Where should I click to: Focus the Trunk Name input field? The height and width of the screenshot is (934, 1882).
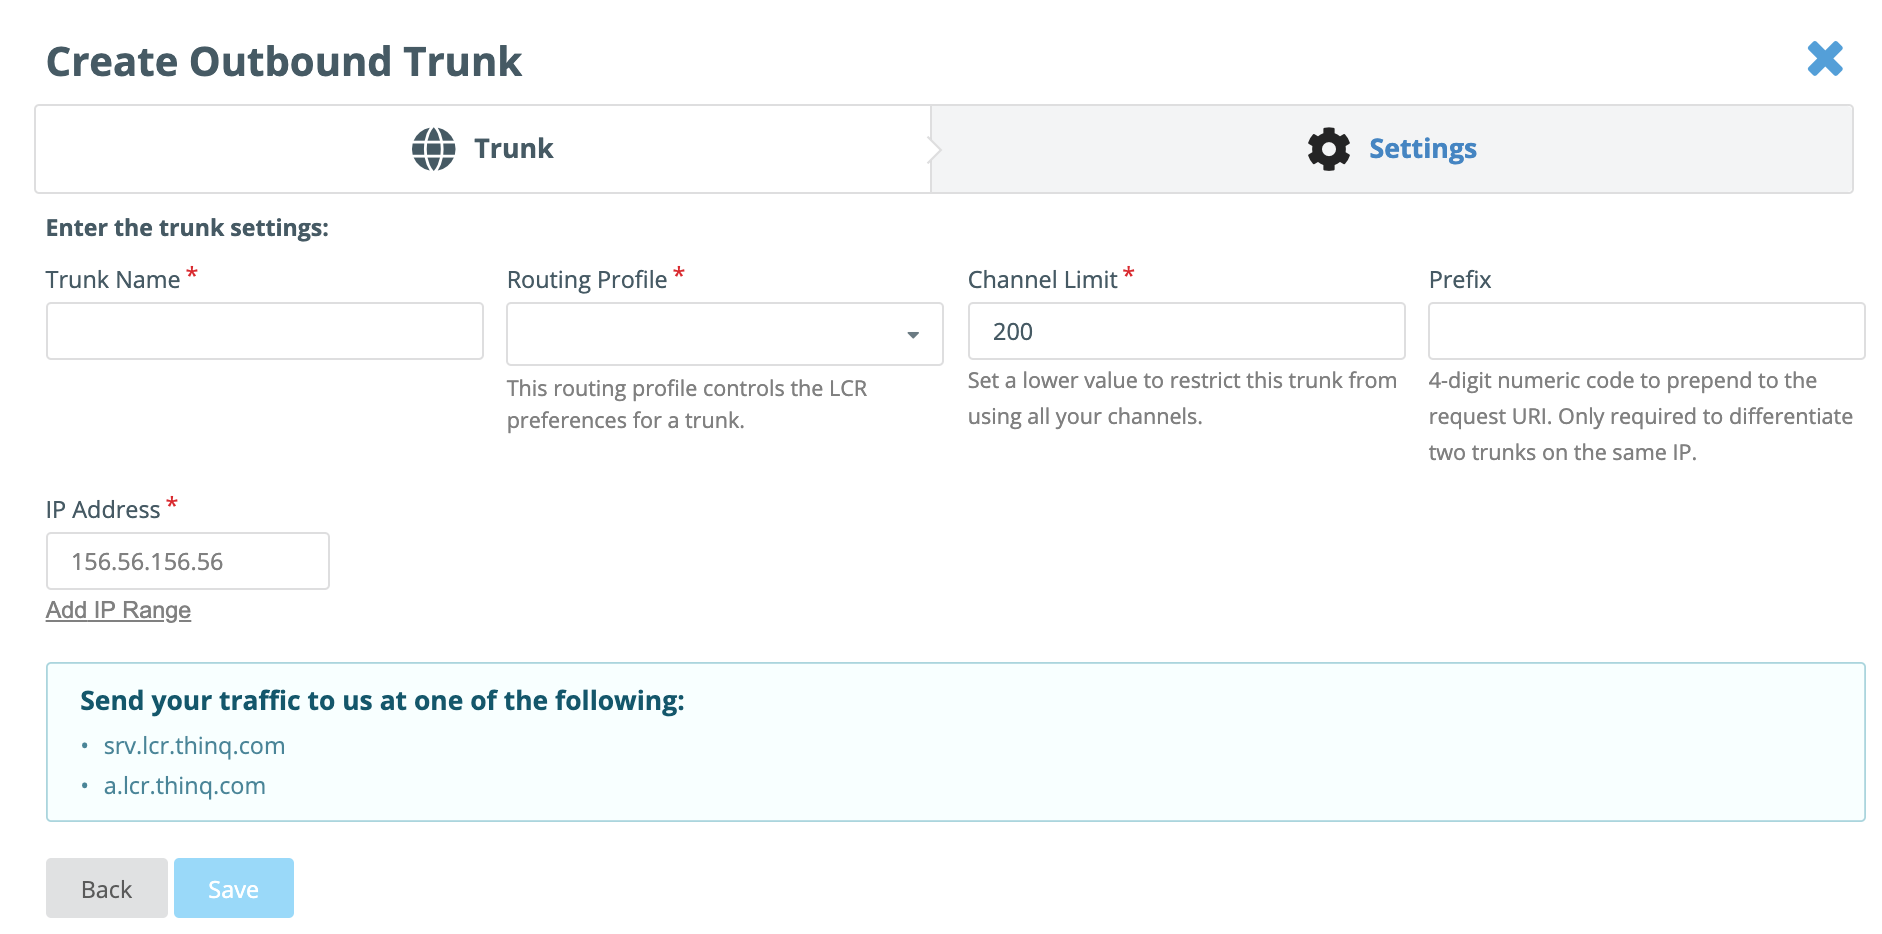265,331
